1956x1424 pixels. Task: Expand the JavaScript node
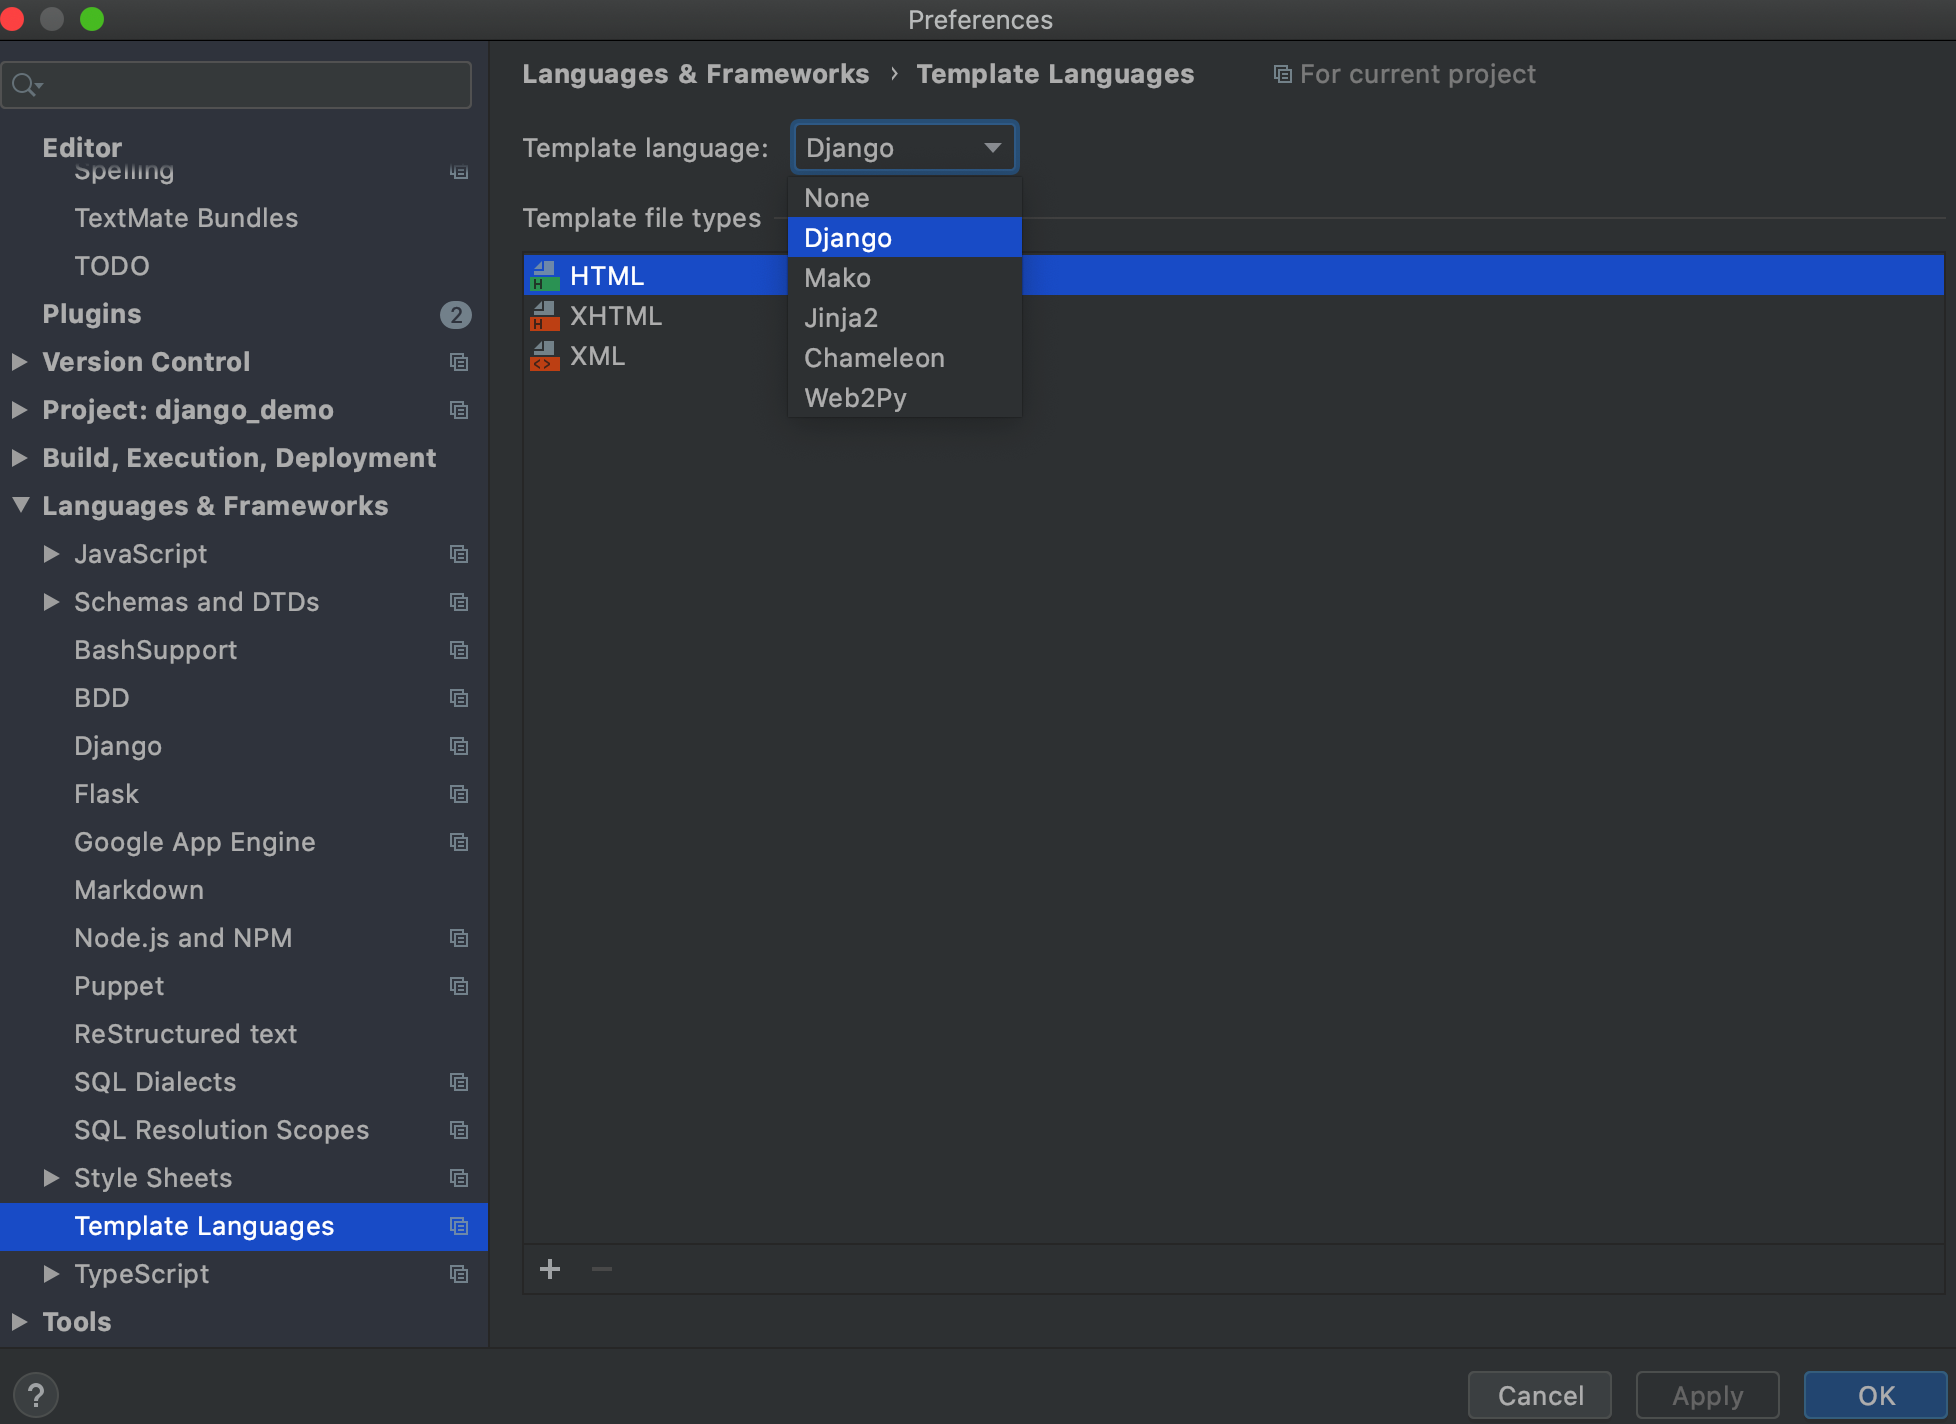pyautogui.click(x=51, y=554)
